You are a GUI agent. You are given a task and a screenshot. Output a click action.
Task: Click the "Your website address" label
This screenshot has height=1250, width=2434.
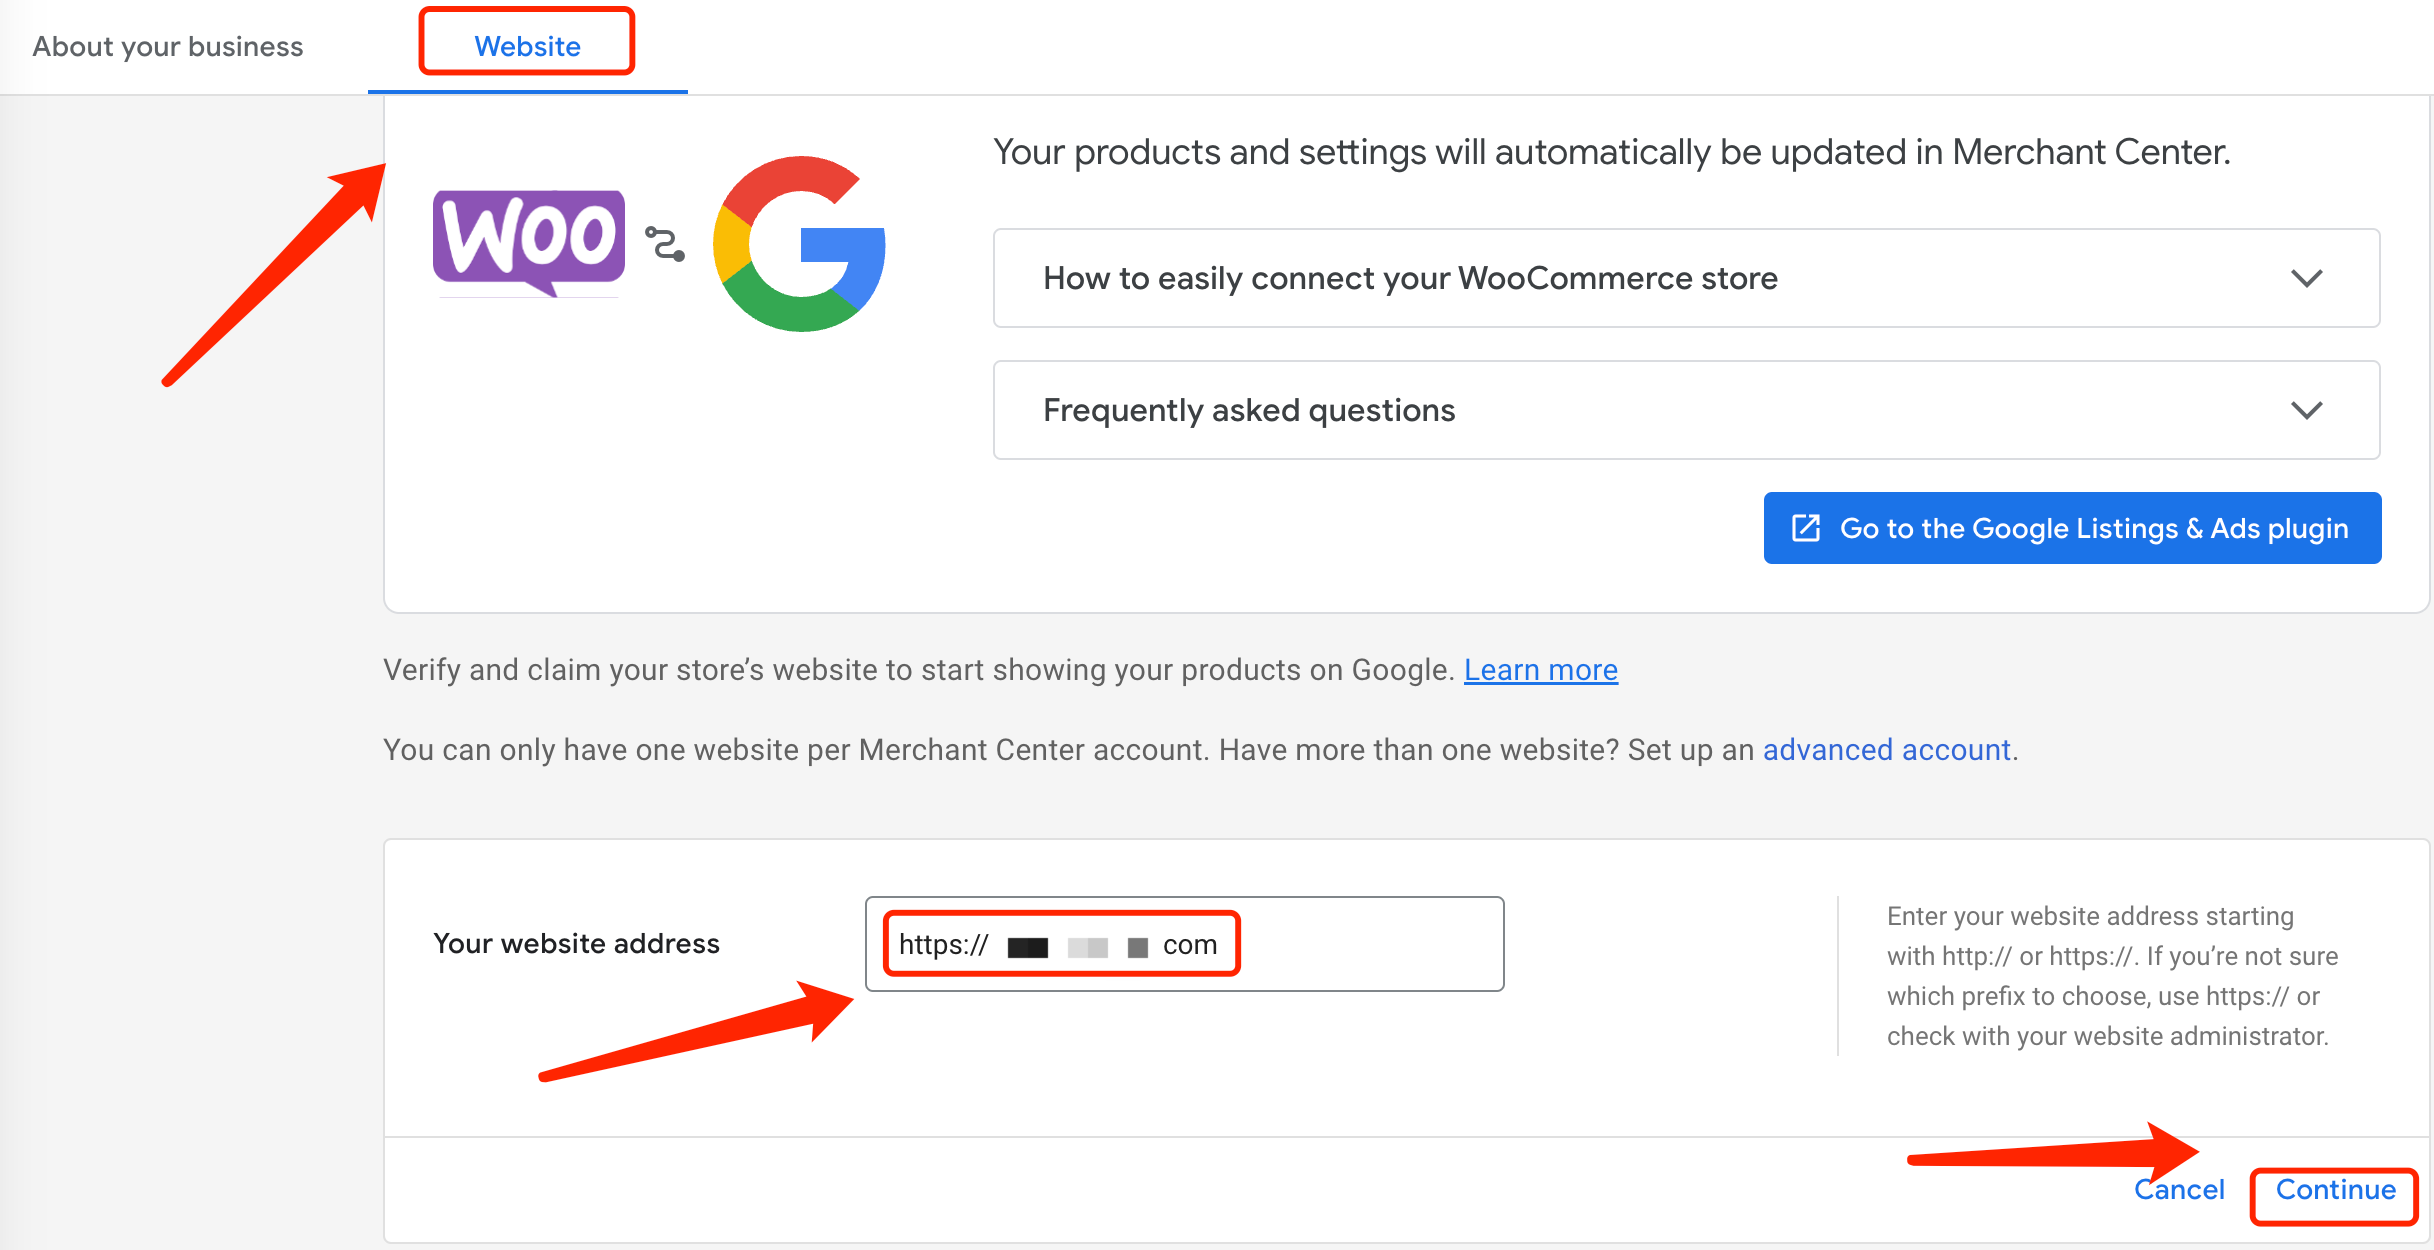576,943
